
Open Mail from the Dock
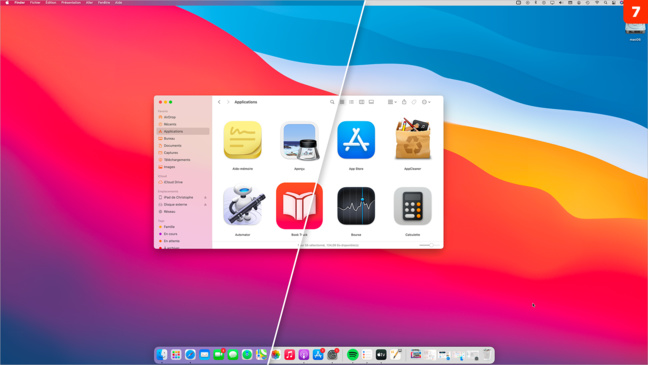pyautogui.click(x=205, y=354)
